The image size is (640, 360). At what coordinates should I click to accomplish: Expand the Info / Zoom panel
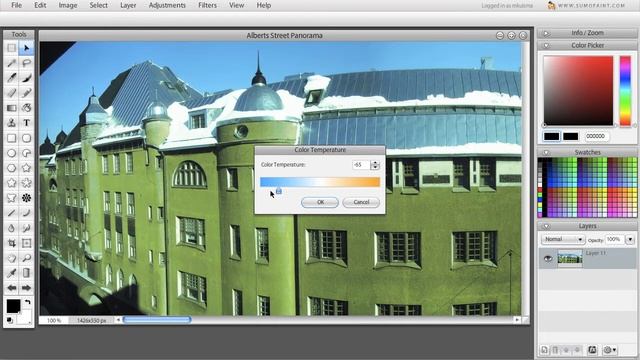546,33
